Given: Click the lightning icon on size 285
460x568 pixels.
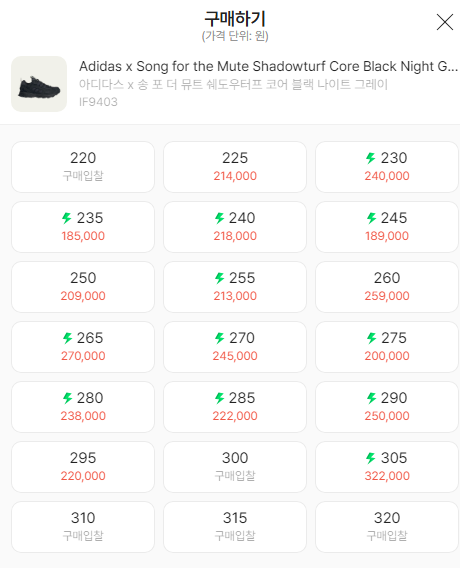Looking at the screenshot, I should pyautogui.click(x=219, y=398).
